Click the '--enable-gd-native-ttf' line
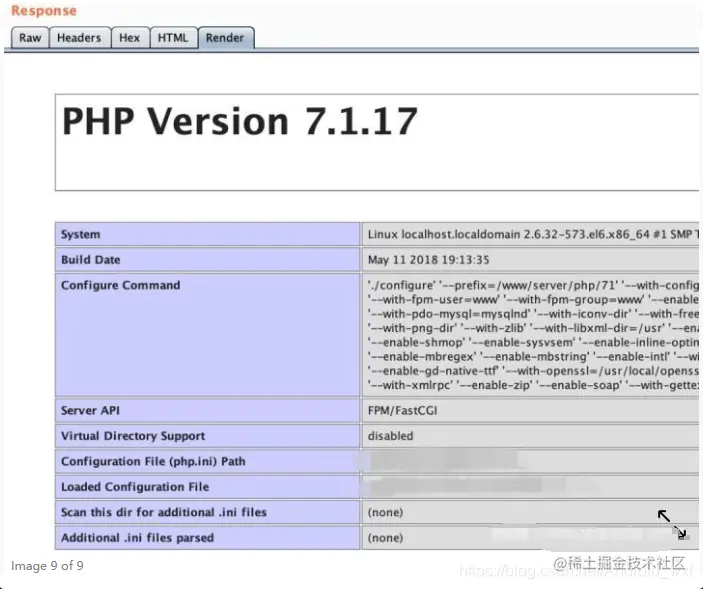 pyautogui.click(x=533, y=371)
